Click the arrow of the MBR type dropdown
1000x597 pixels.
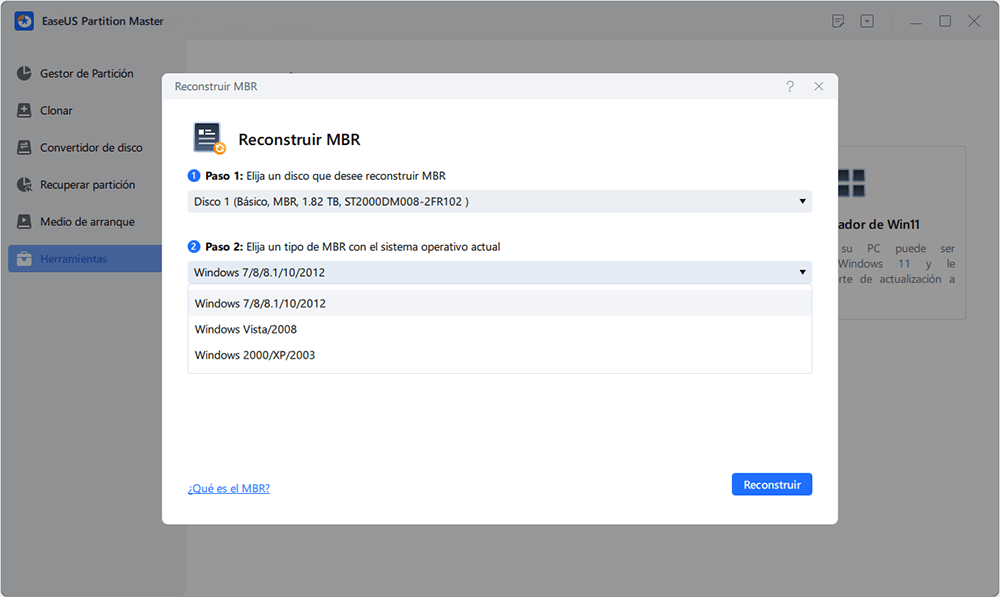(802, 272)
